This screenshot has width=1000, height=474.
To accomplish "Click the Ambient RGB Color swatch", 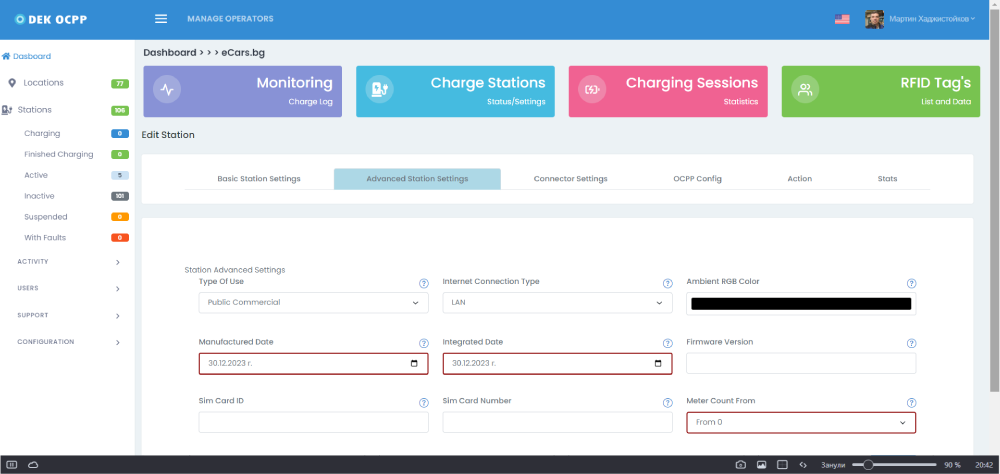I will point(800,303).
